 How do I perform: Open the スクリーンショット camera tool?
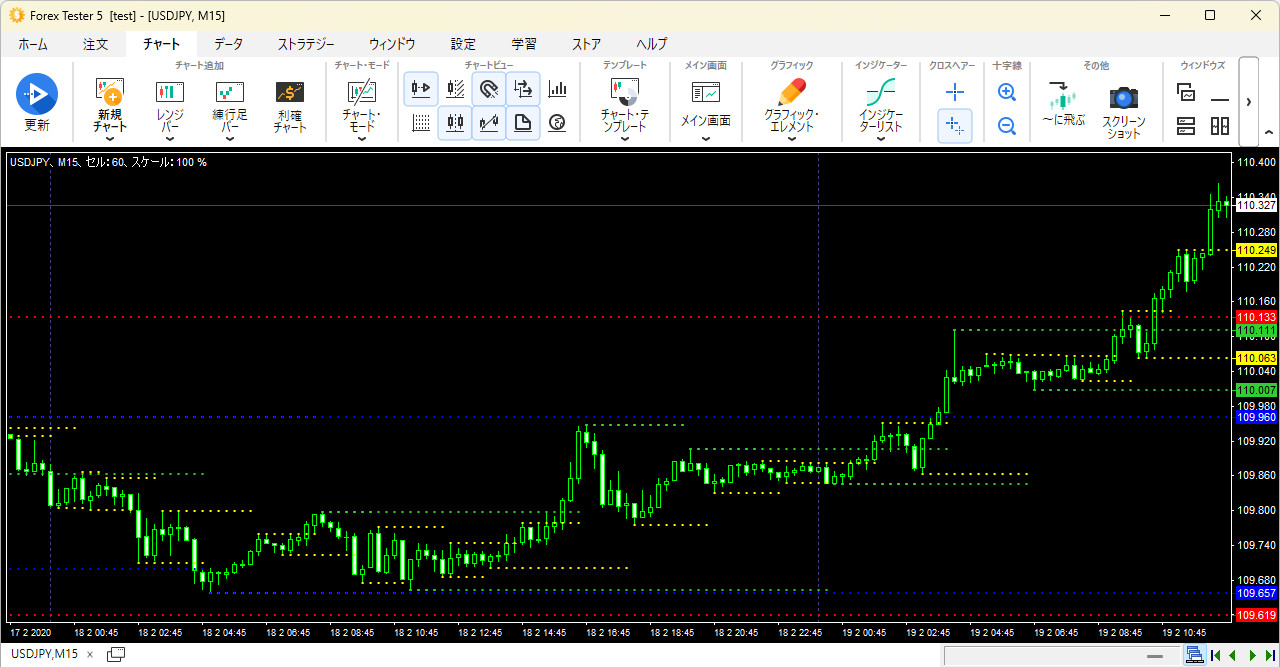[x=1124, y=108]
